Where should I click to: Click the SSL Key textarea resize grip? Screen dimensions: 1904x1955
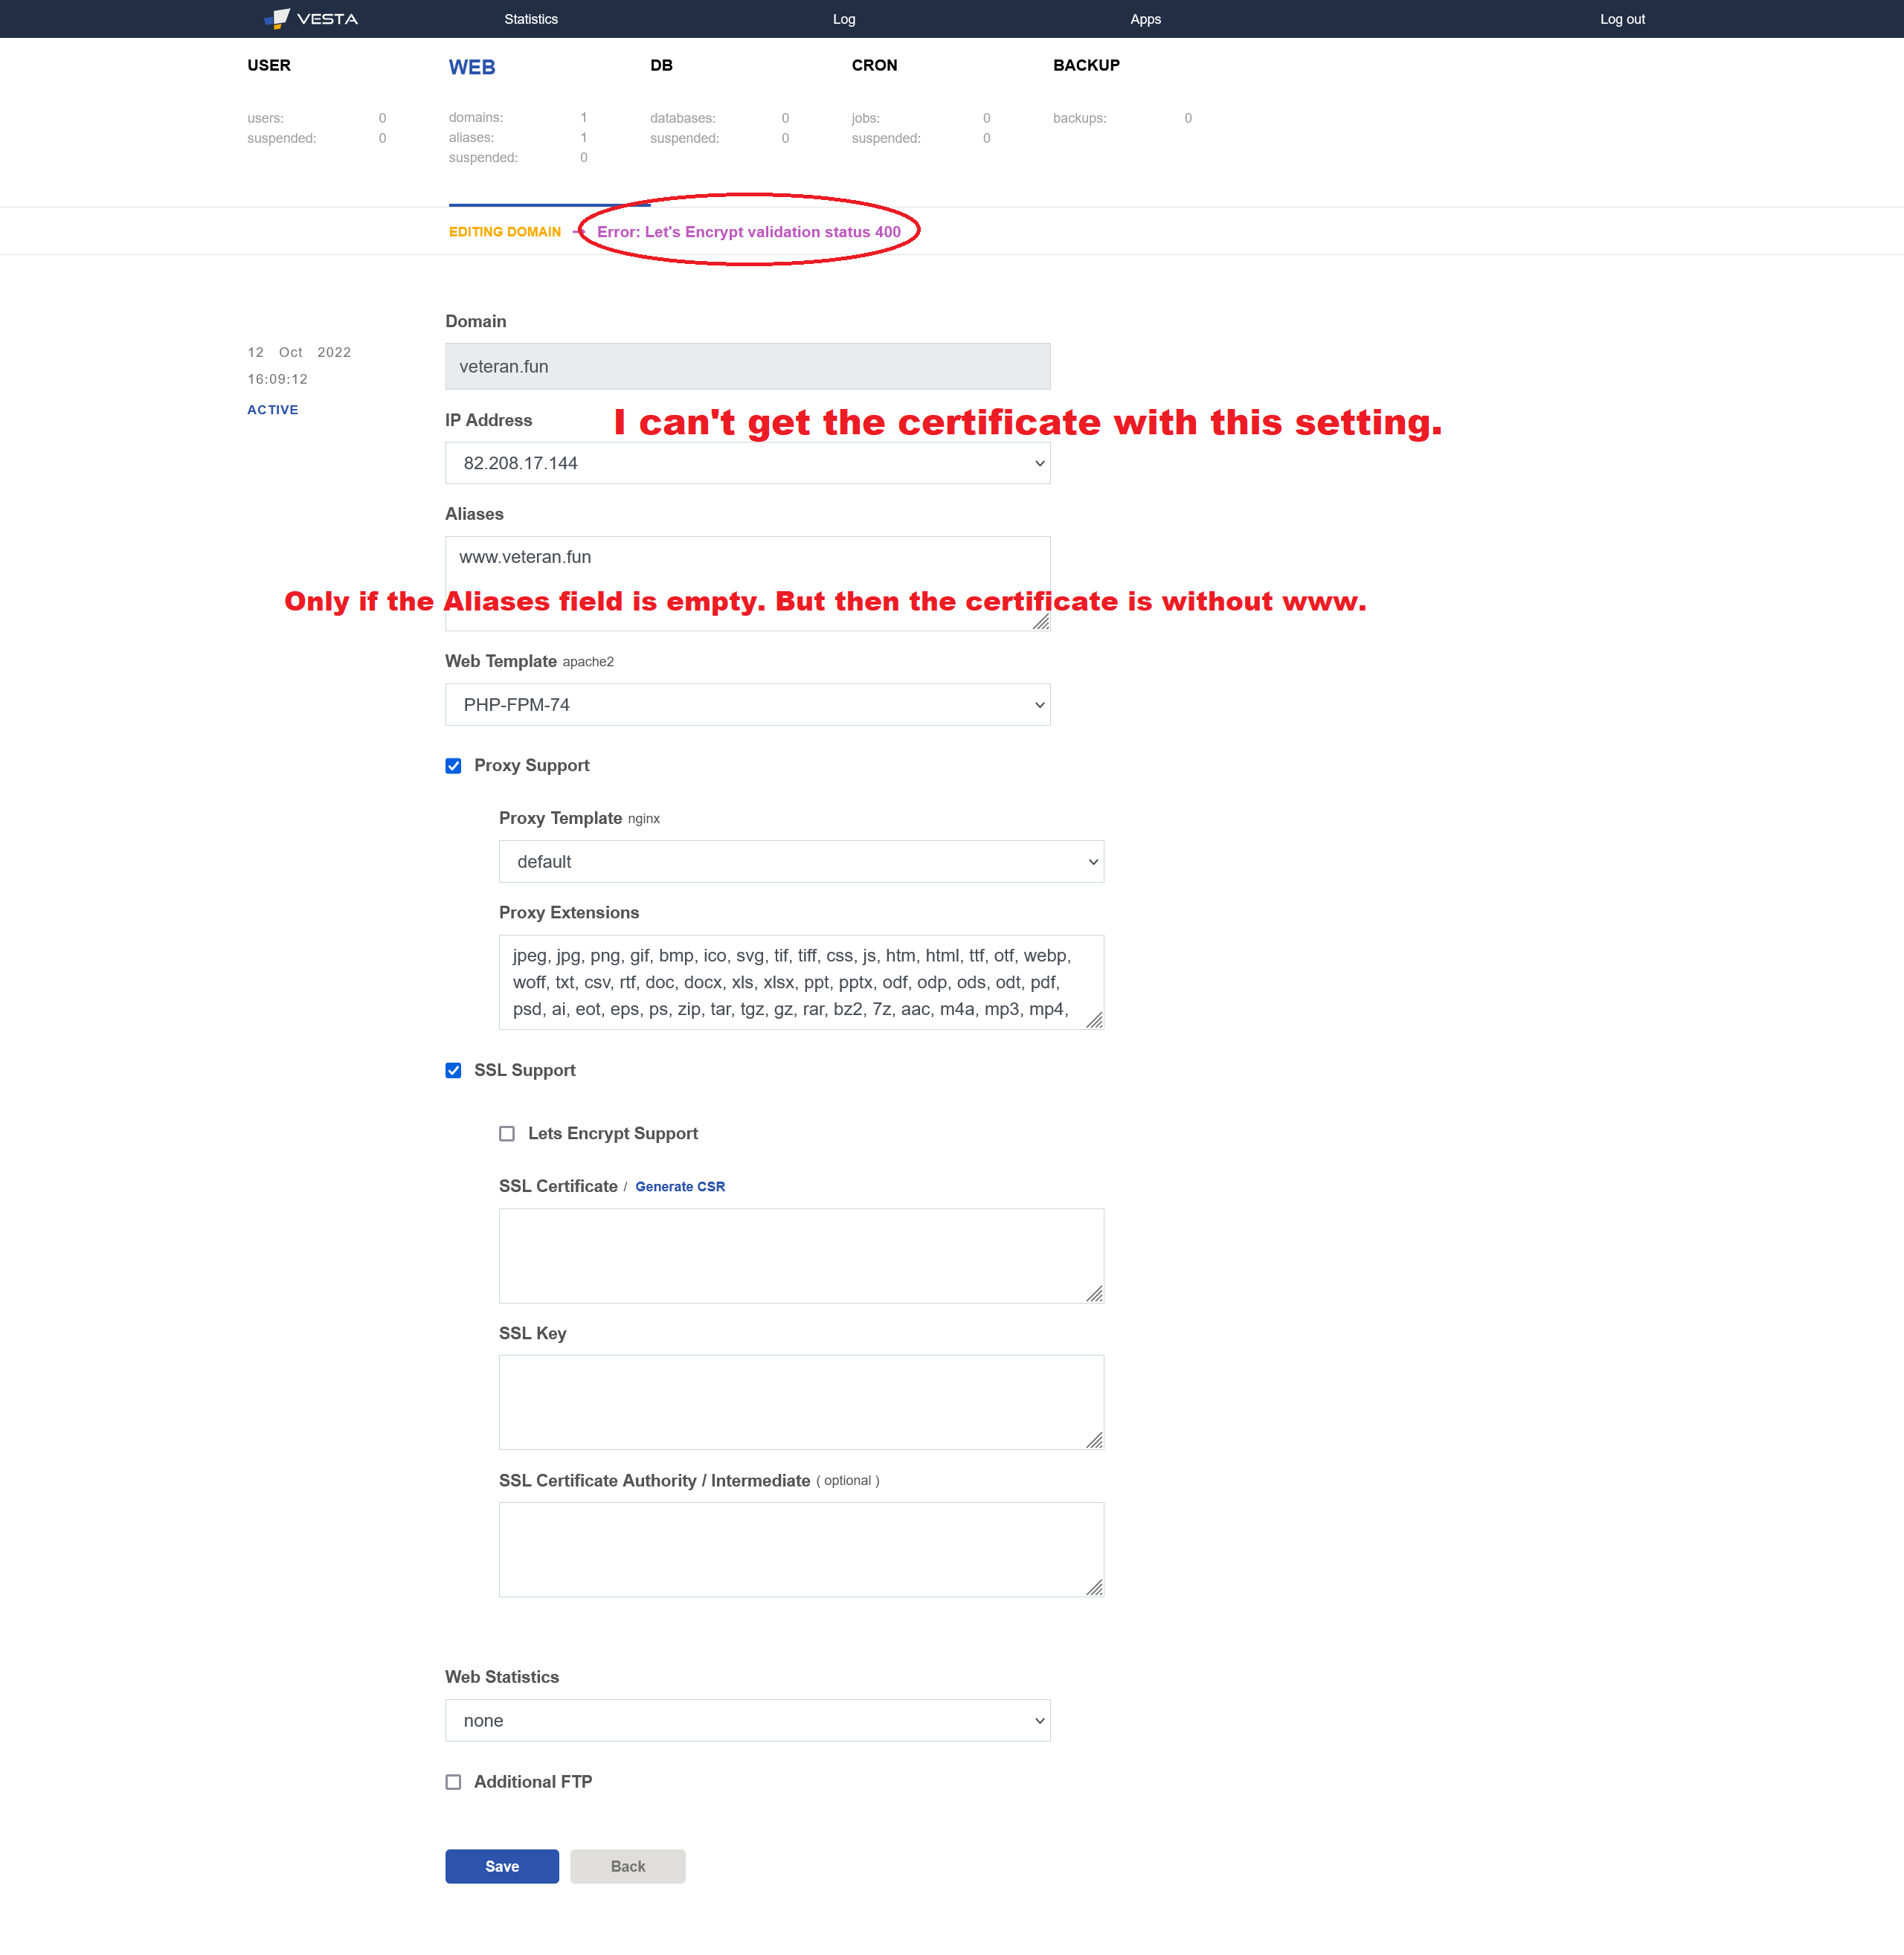tap(1094, 1440)
